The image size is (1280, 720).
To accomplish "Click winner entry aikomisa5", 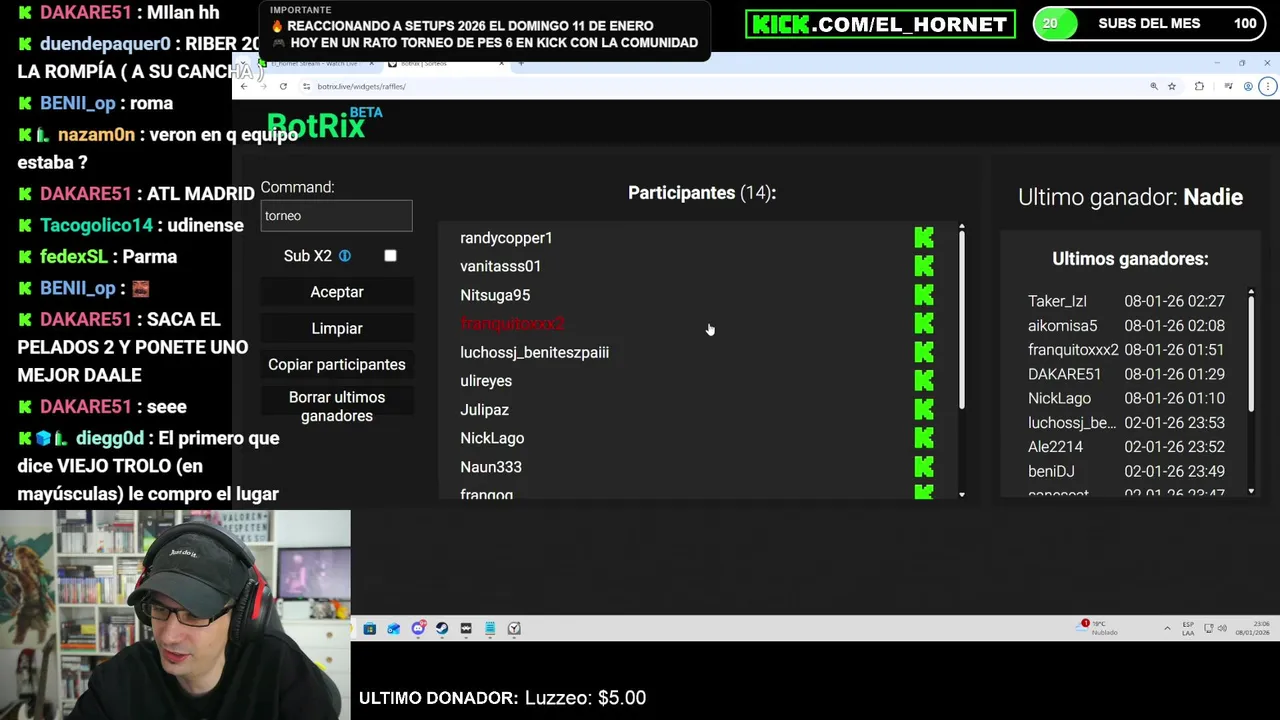I will pyautogui.click(x=1062, y=326).
